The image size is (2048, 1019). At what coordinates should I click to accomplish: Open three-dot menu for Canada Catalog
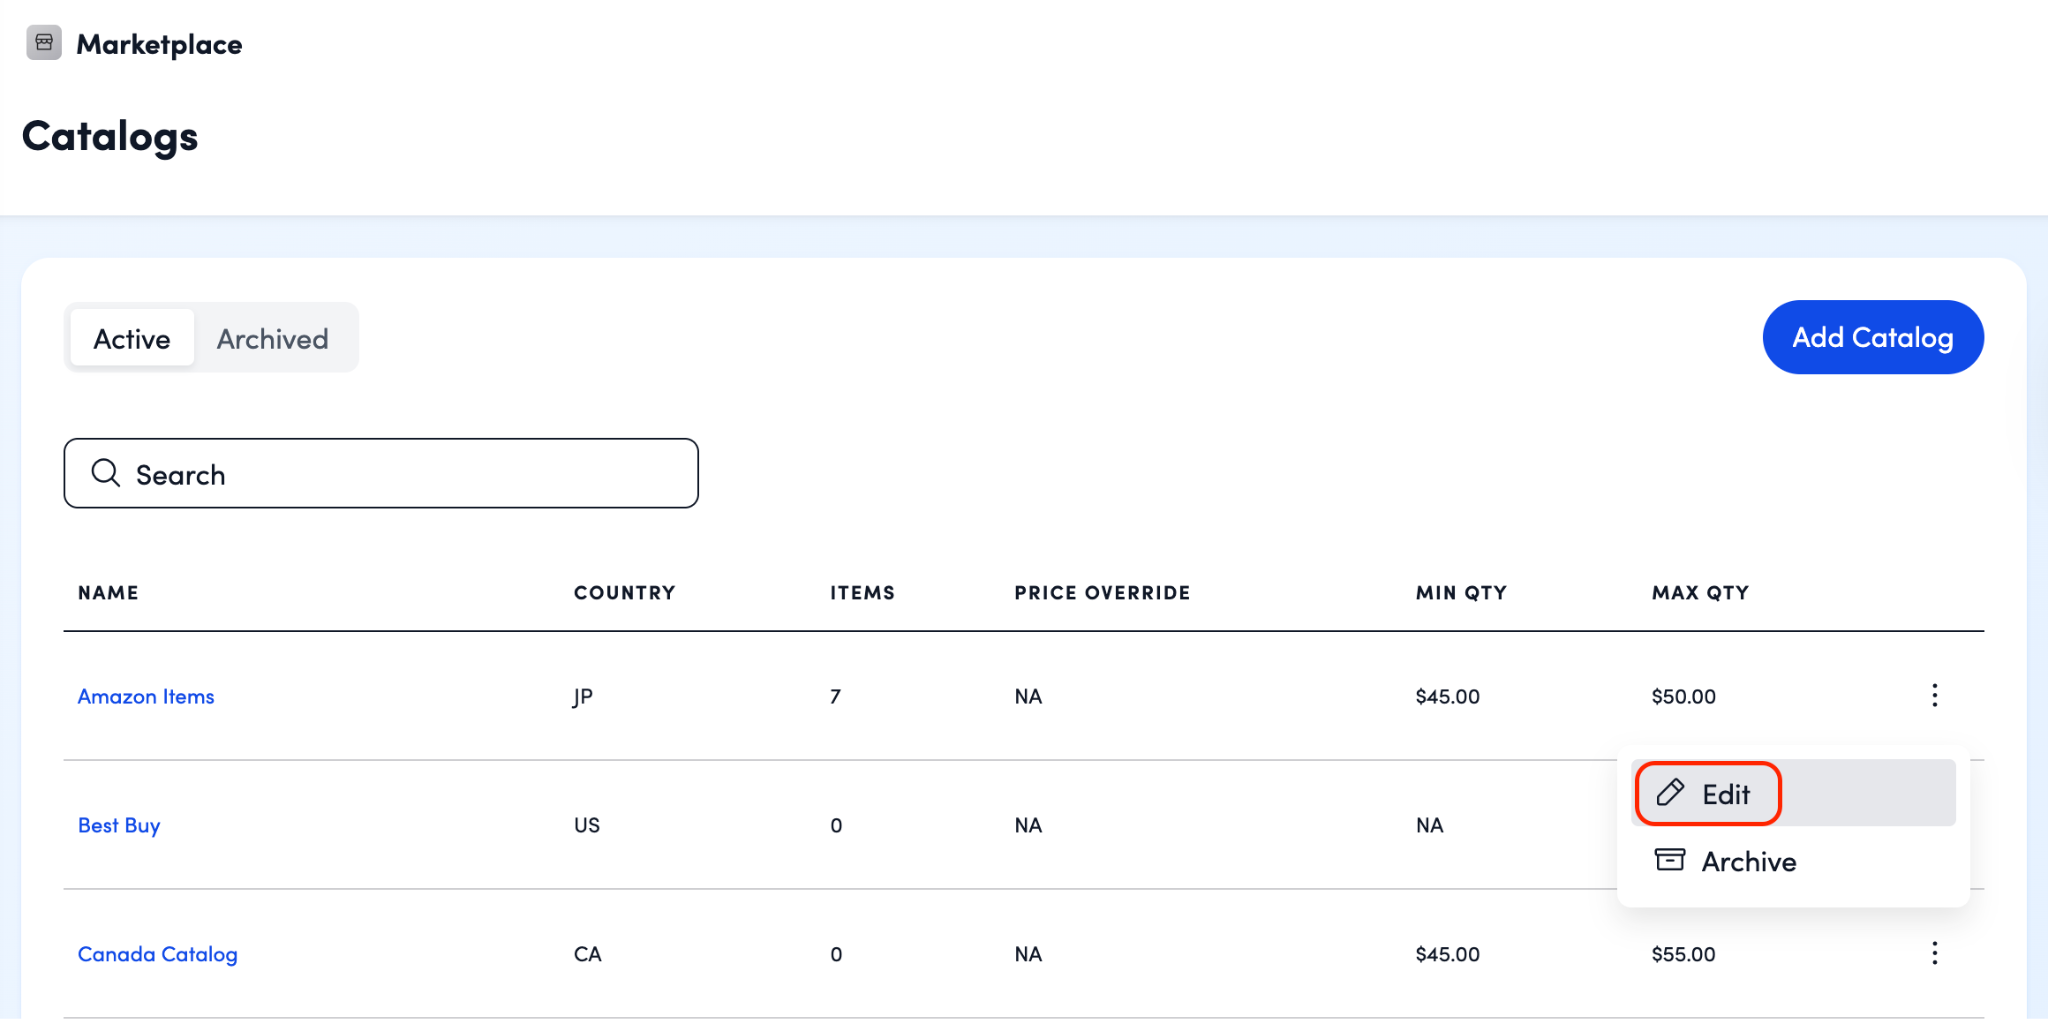(1934, 954)
